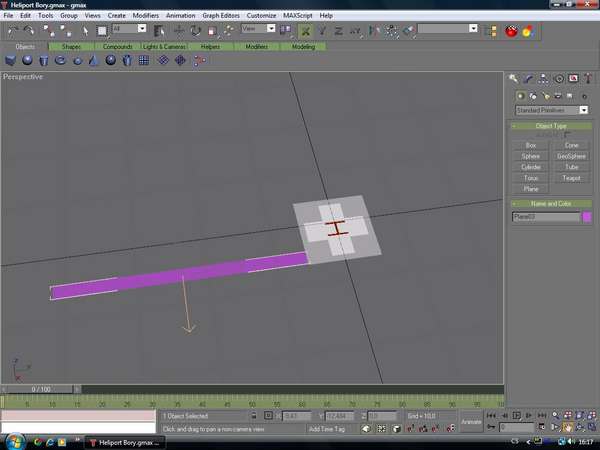Toggle rectangular selection region mode
Screen dimensions: 600x450
click(x=102, y=31)
